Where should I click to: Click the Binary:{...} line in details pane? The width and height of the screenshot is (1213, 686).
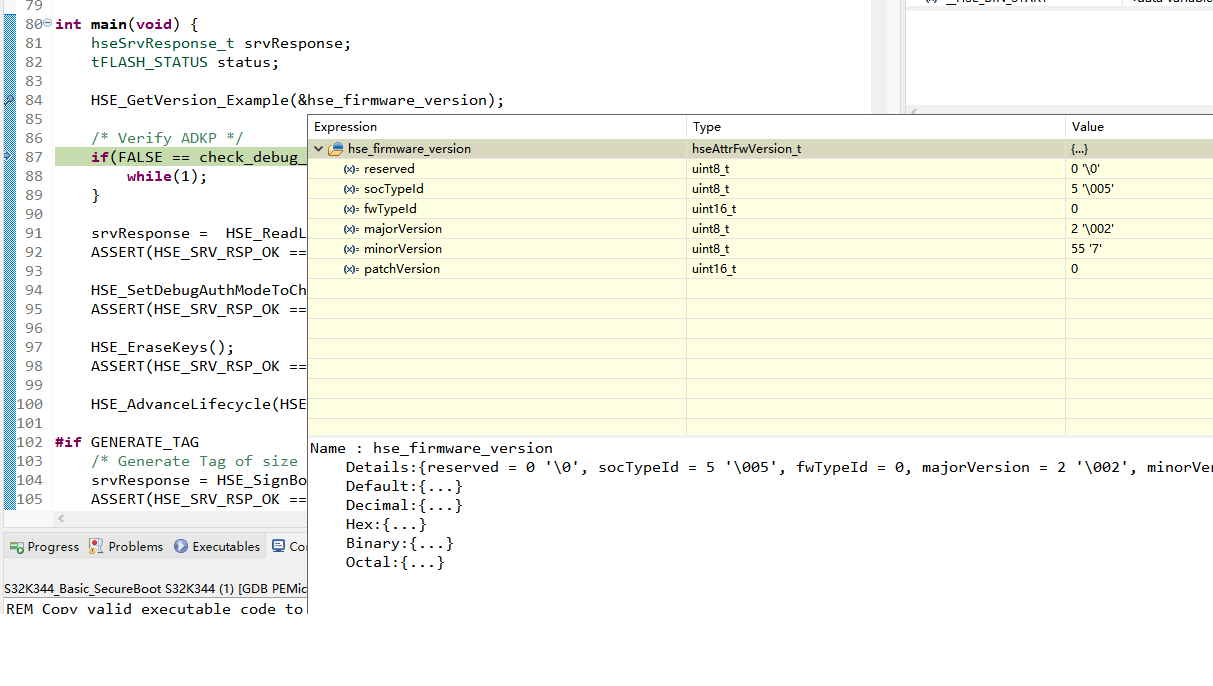coord(400,543)
